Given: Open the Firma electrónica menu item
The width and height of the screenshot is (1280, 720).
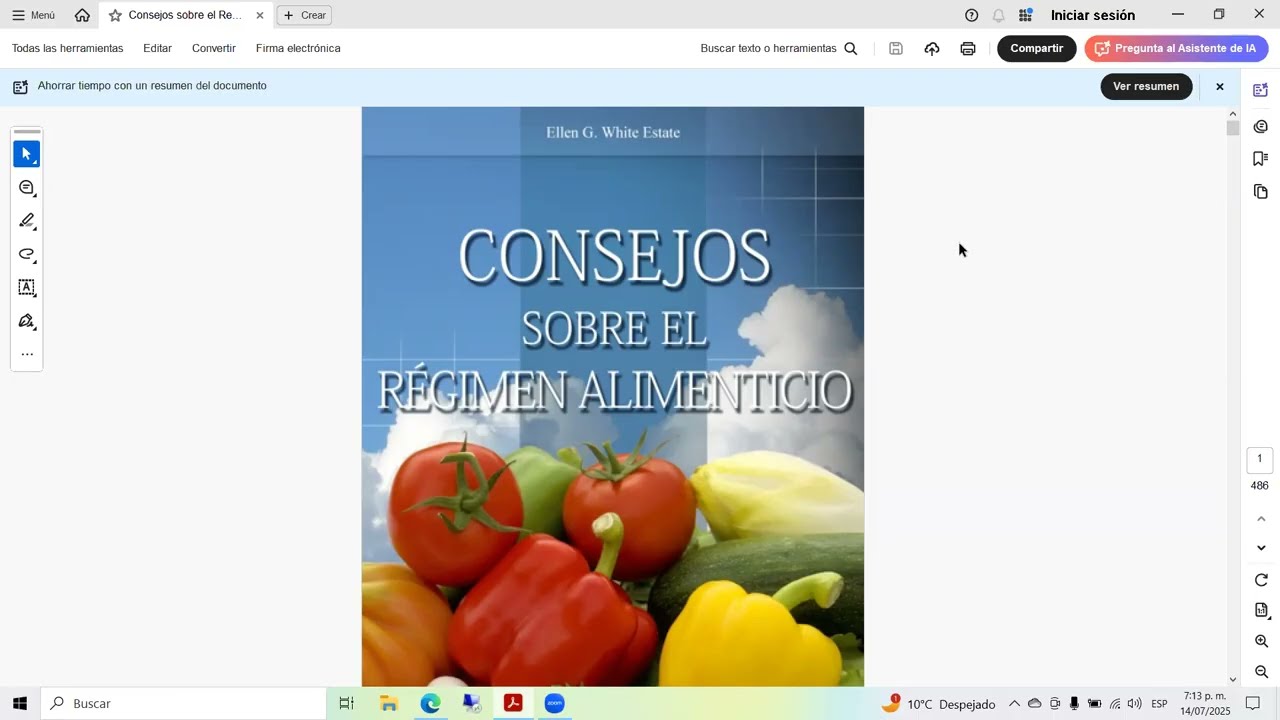Looking at the screenshot, I should (298, 48).
